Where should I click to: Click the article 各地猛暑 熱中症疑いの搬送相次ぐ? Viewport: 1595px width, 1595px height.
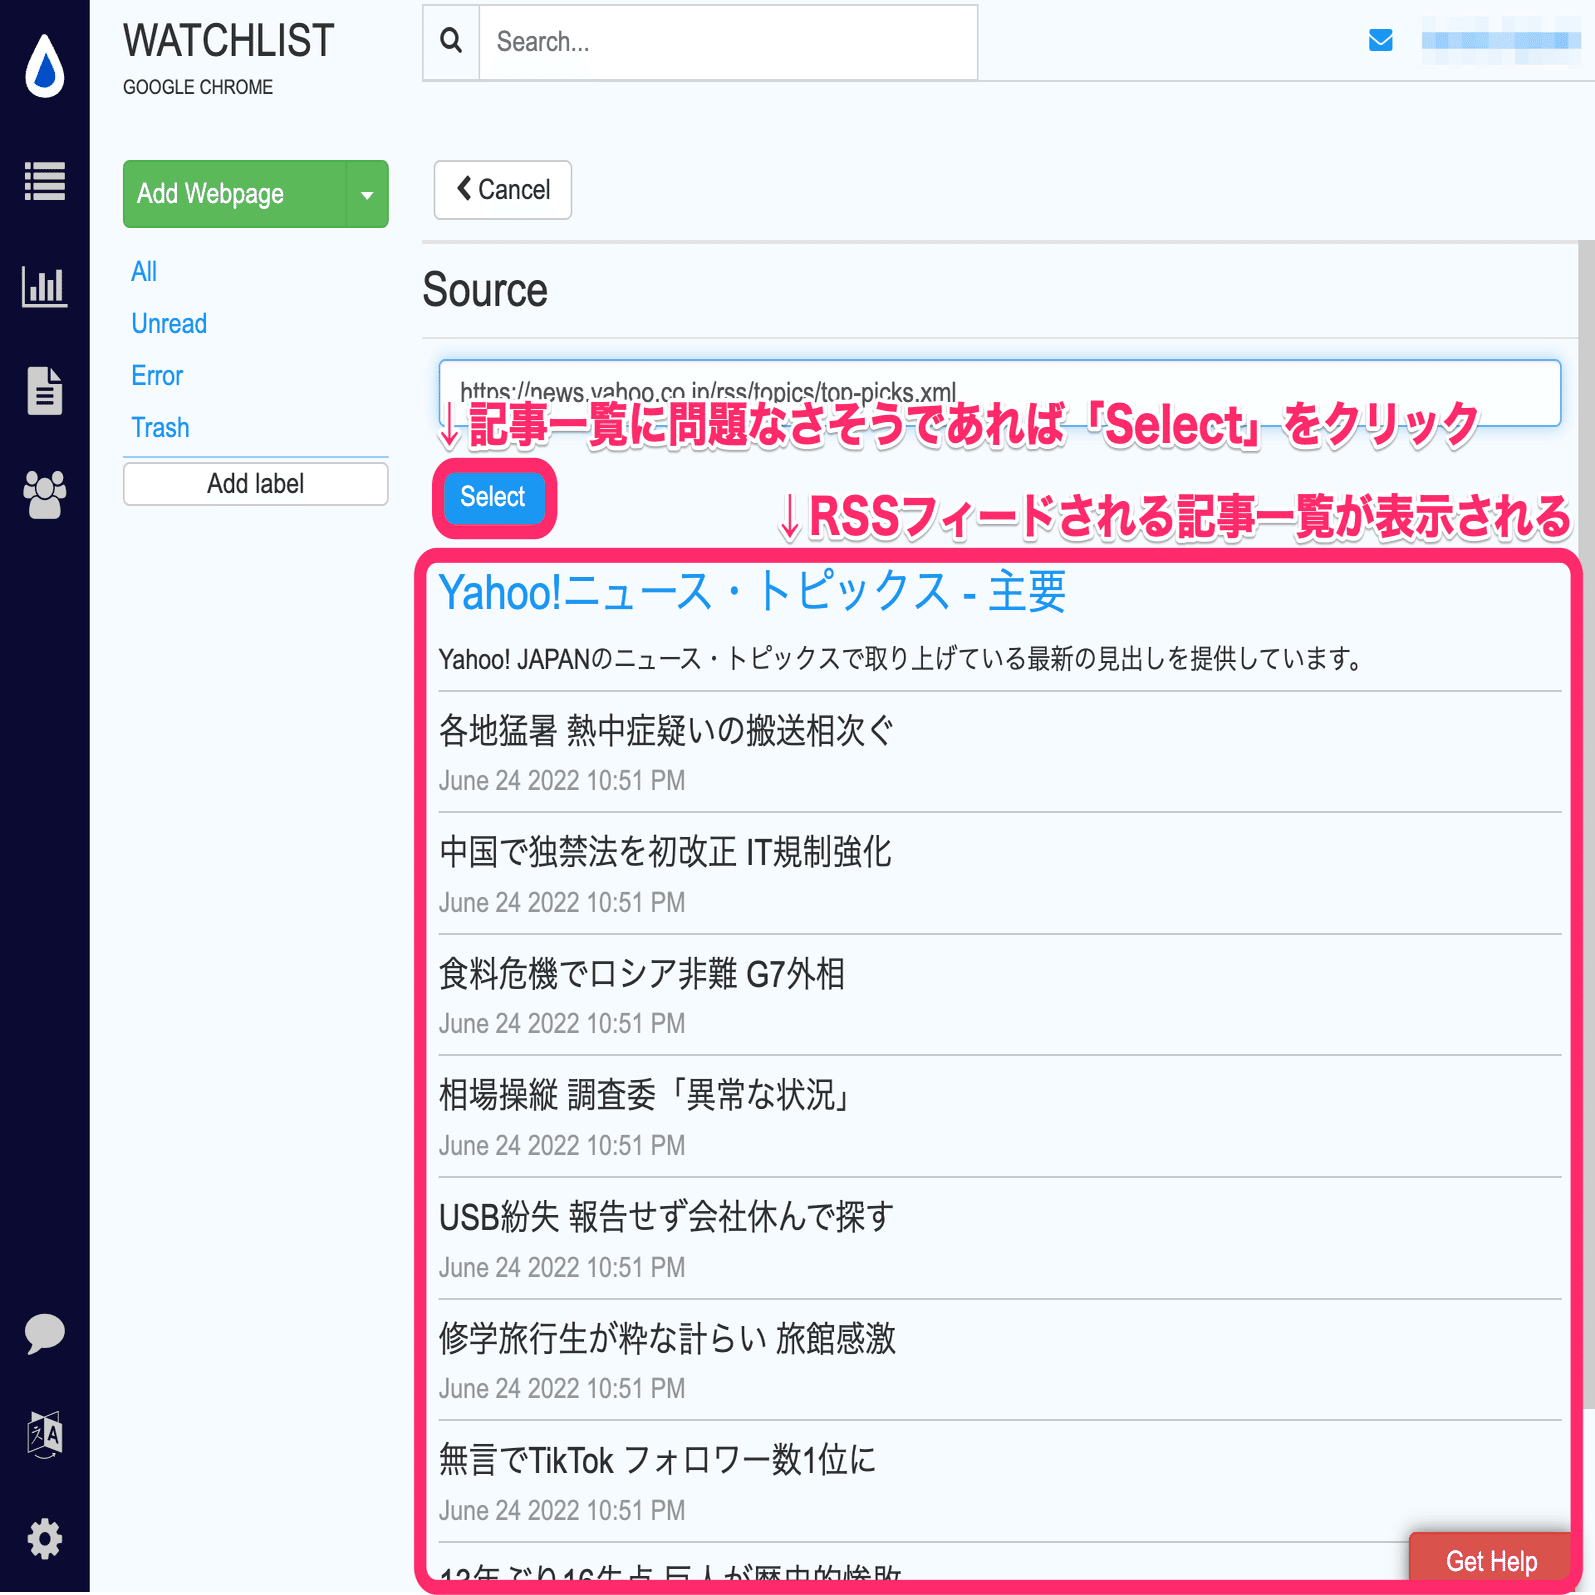[x=666, y=731]
